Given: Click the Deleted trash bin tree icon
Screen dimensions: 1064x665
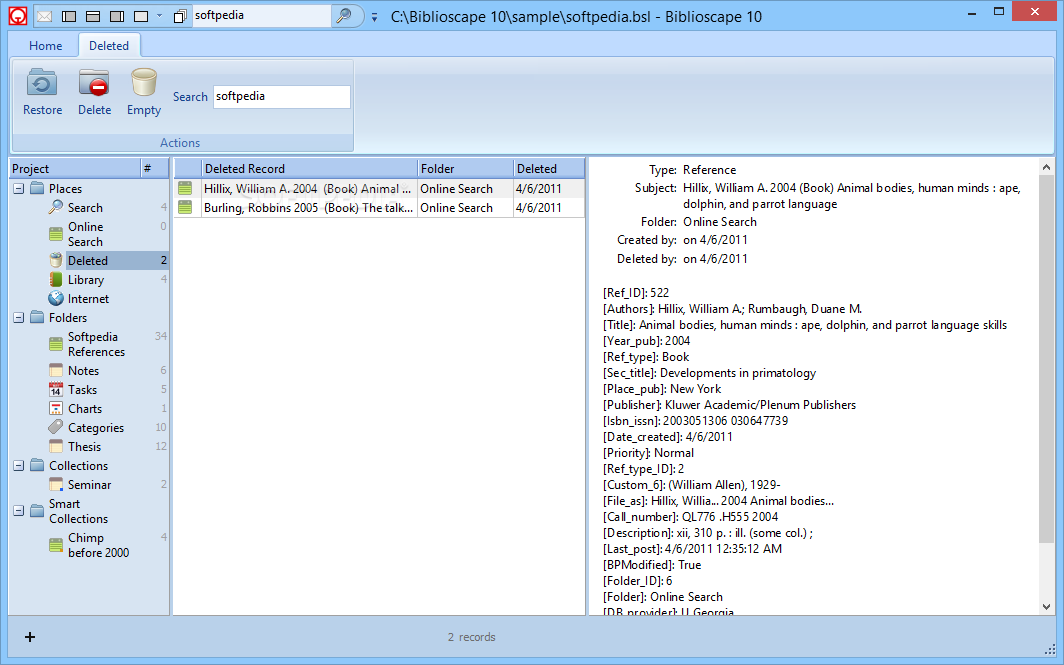Looking at the screenshot, I should coord(56,260).
